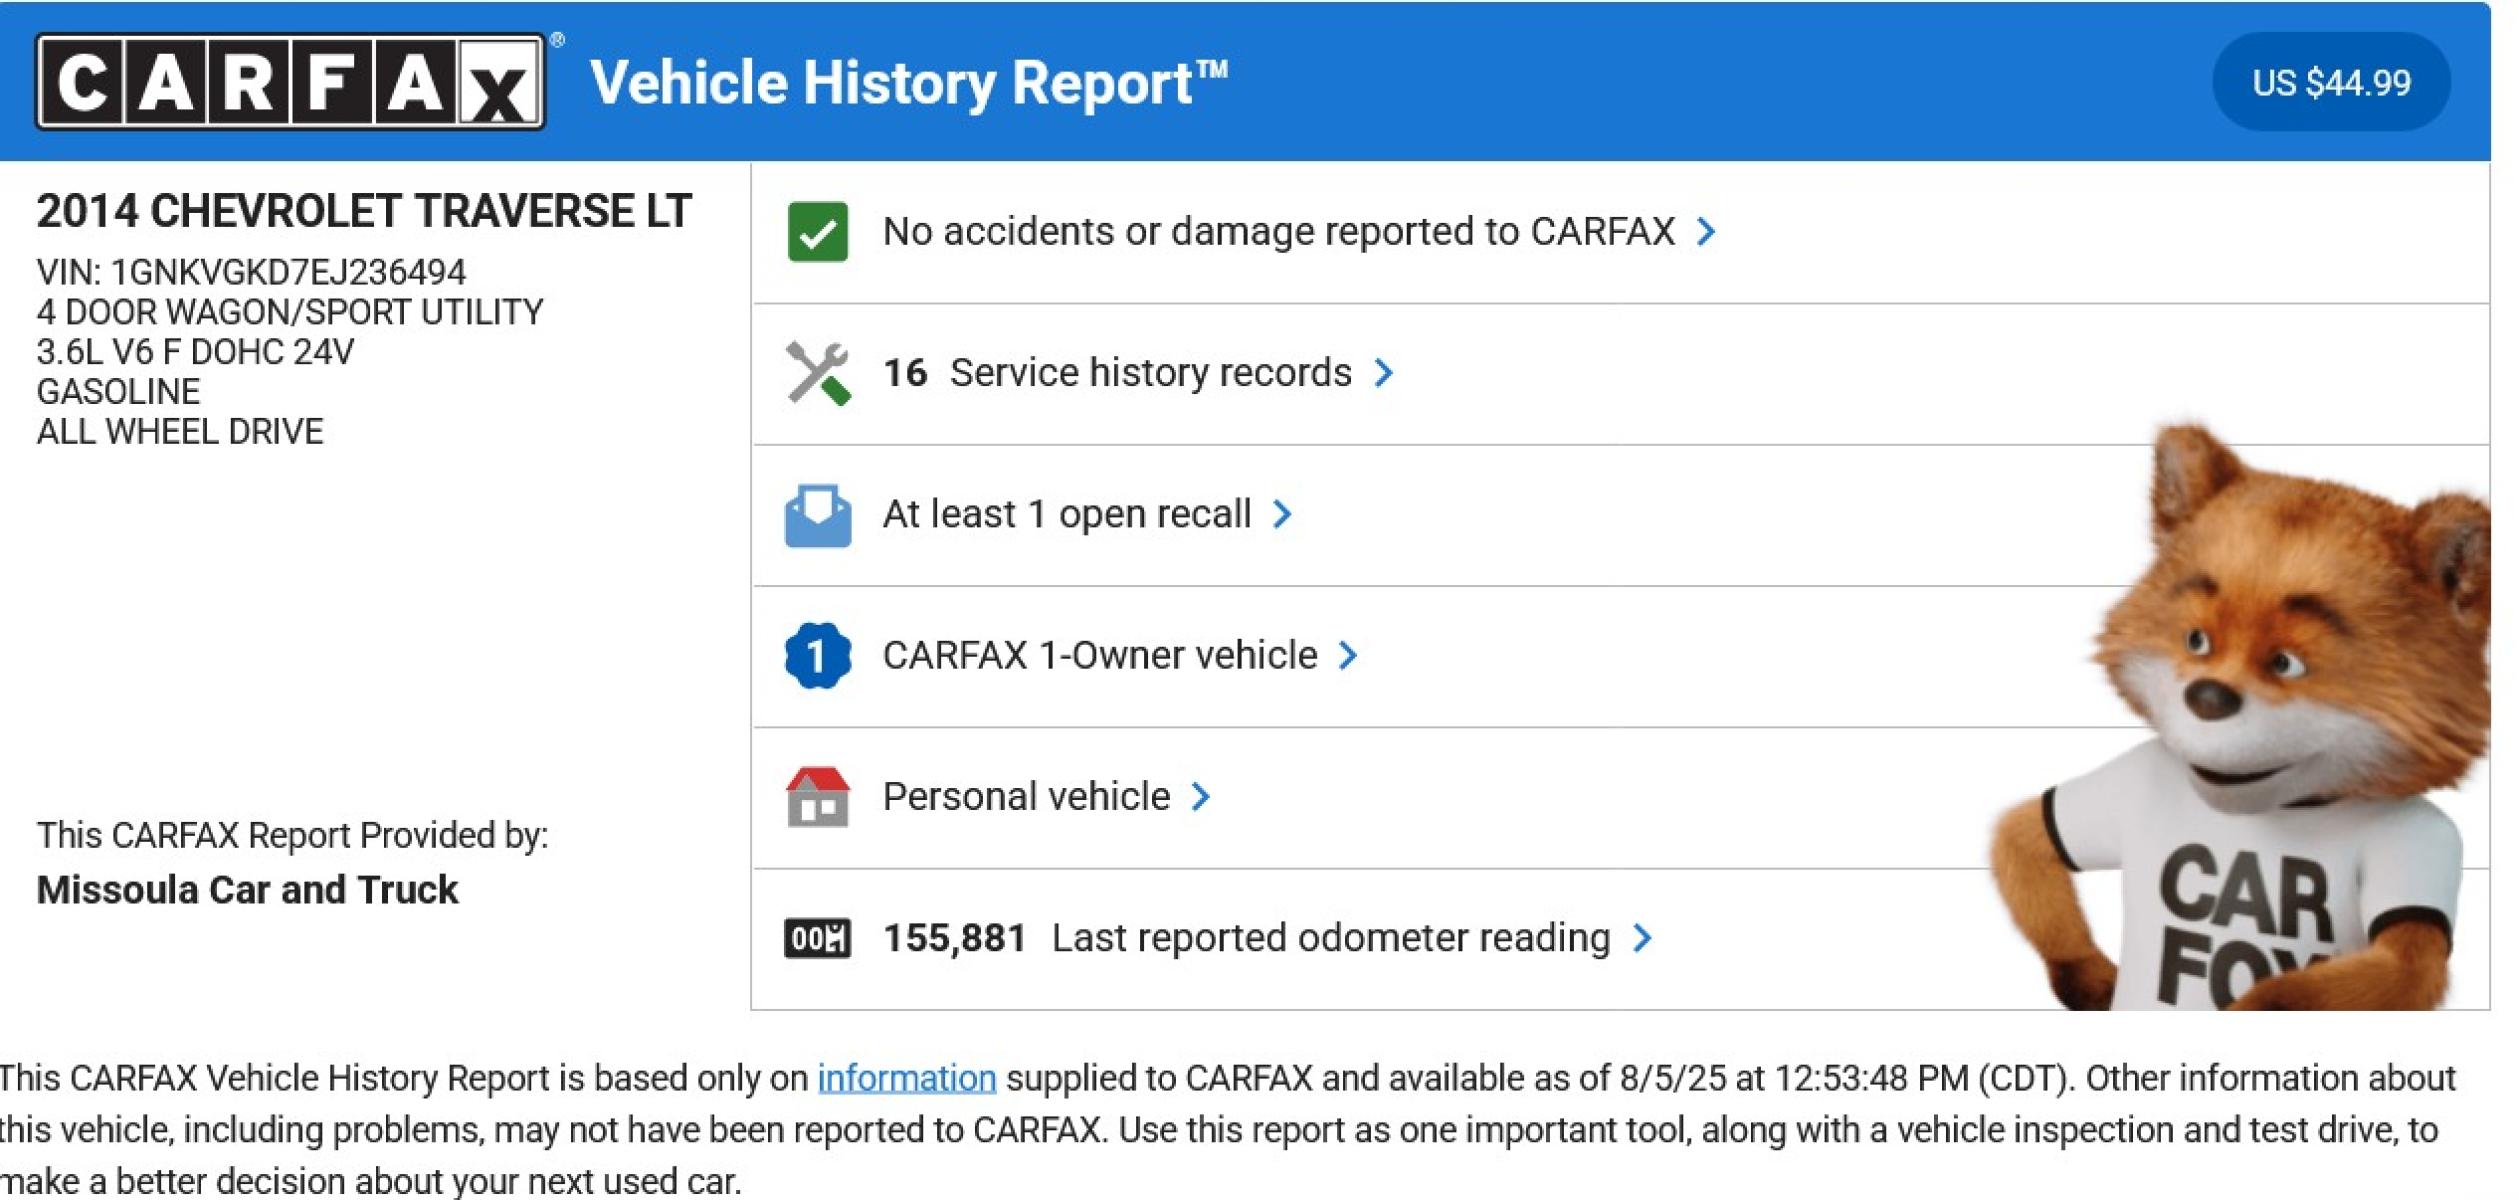Image resolution: width=2519 pixels, height=1200 pixels.
Task: Click the blue 1-Owner badge icon
Action: (817, 656)
